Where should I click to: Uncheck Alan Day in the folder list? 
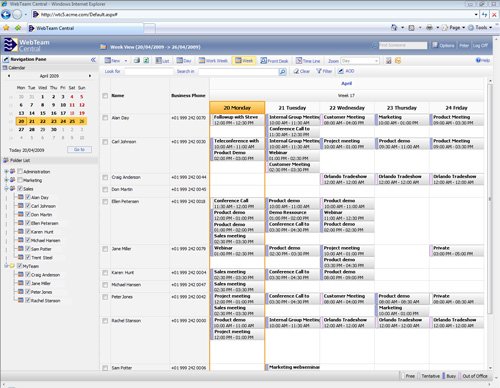[x=28, y=197]
